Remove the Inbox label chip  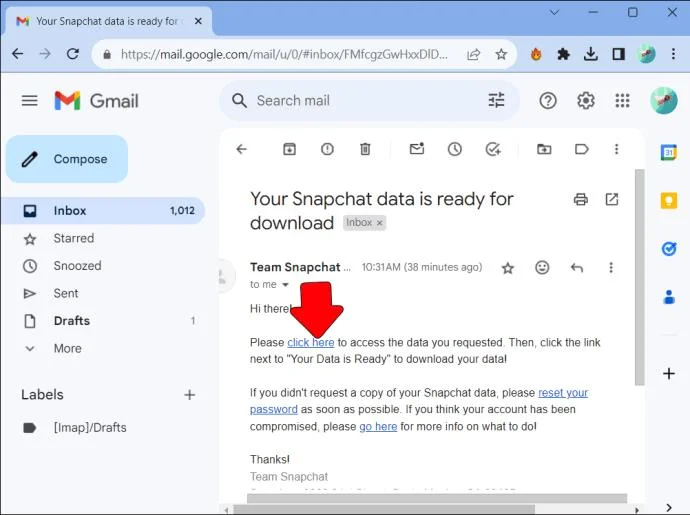click(379, 223)
